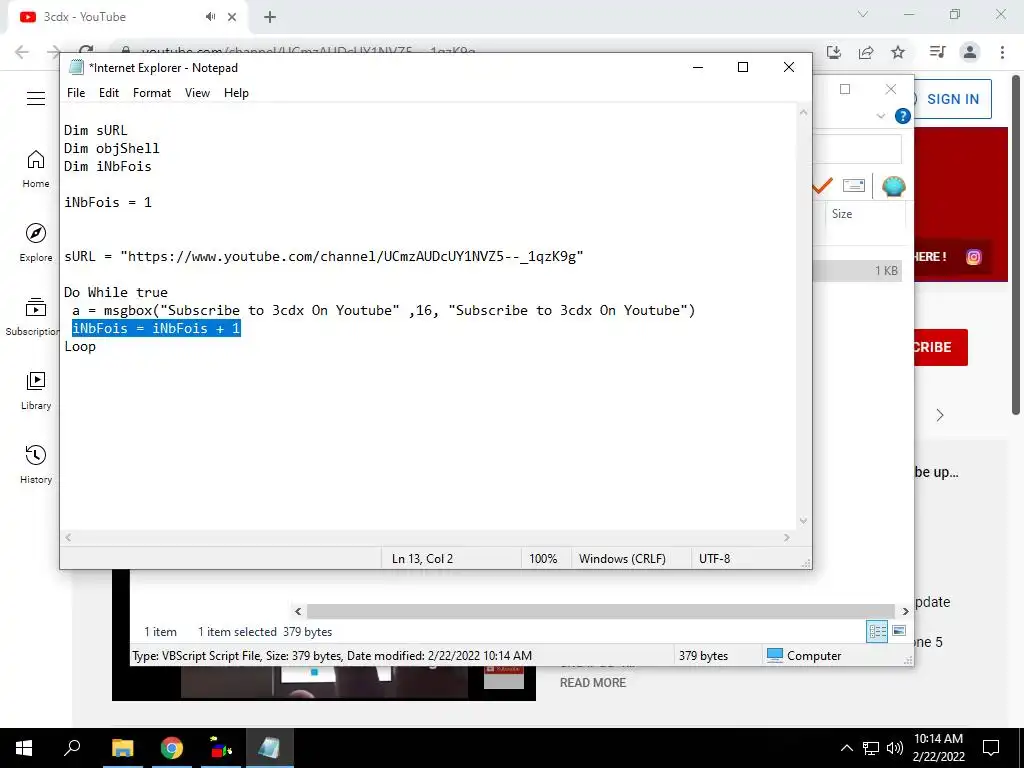Click the shell icon in Explorer ribbon
Viewport: 1024px width, 768px height.
(893, 187)
